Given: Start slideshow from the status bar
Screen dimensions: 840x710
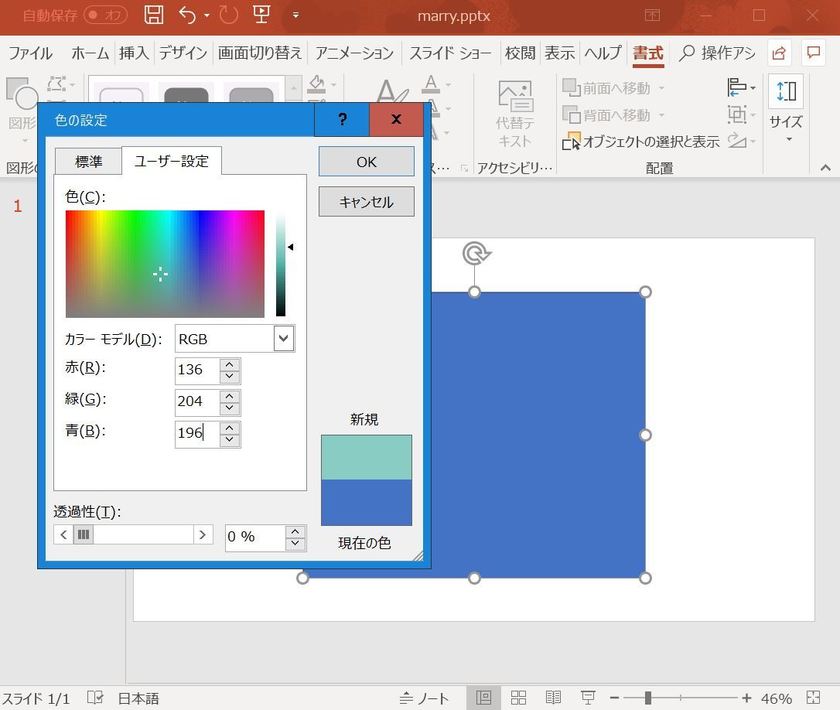Looking at the screenshot, I should pos(588,698).
